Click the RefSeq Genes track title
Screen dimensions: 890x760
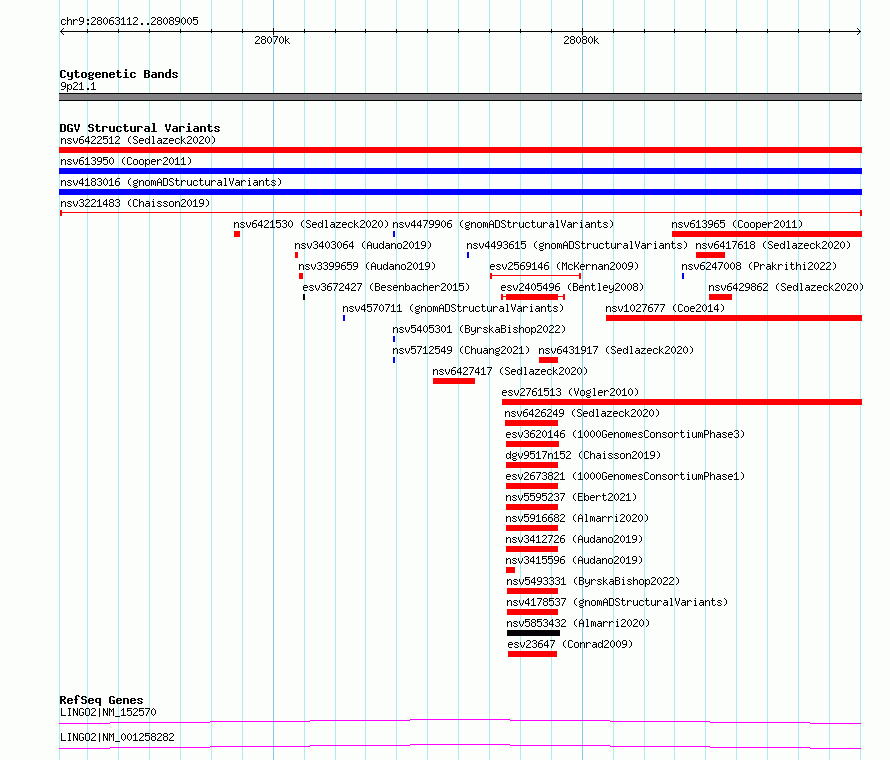(x=101, y=700)
